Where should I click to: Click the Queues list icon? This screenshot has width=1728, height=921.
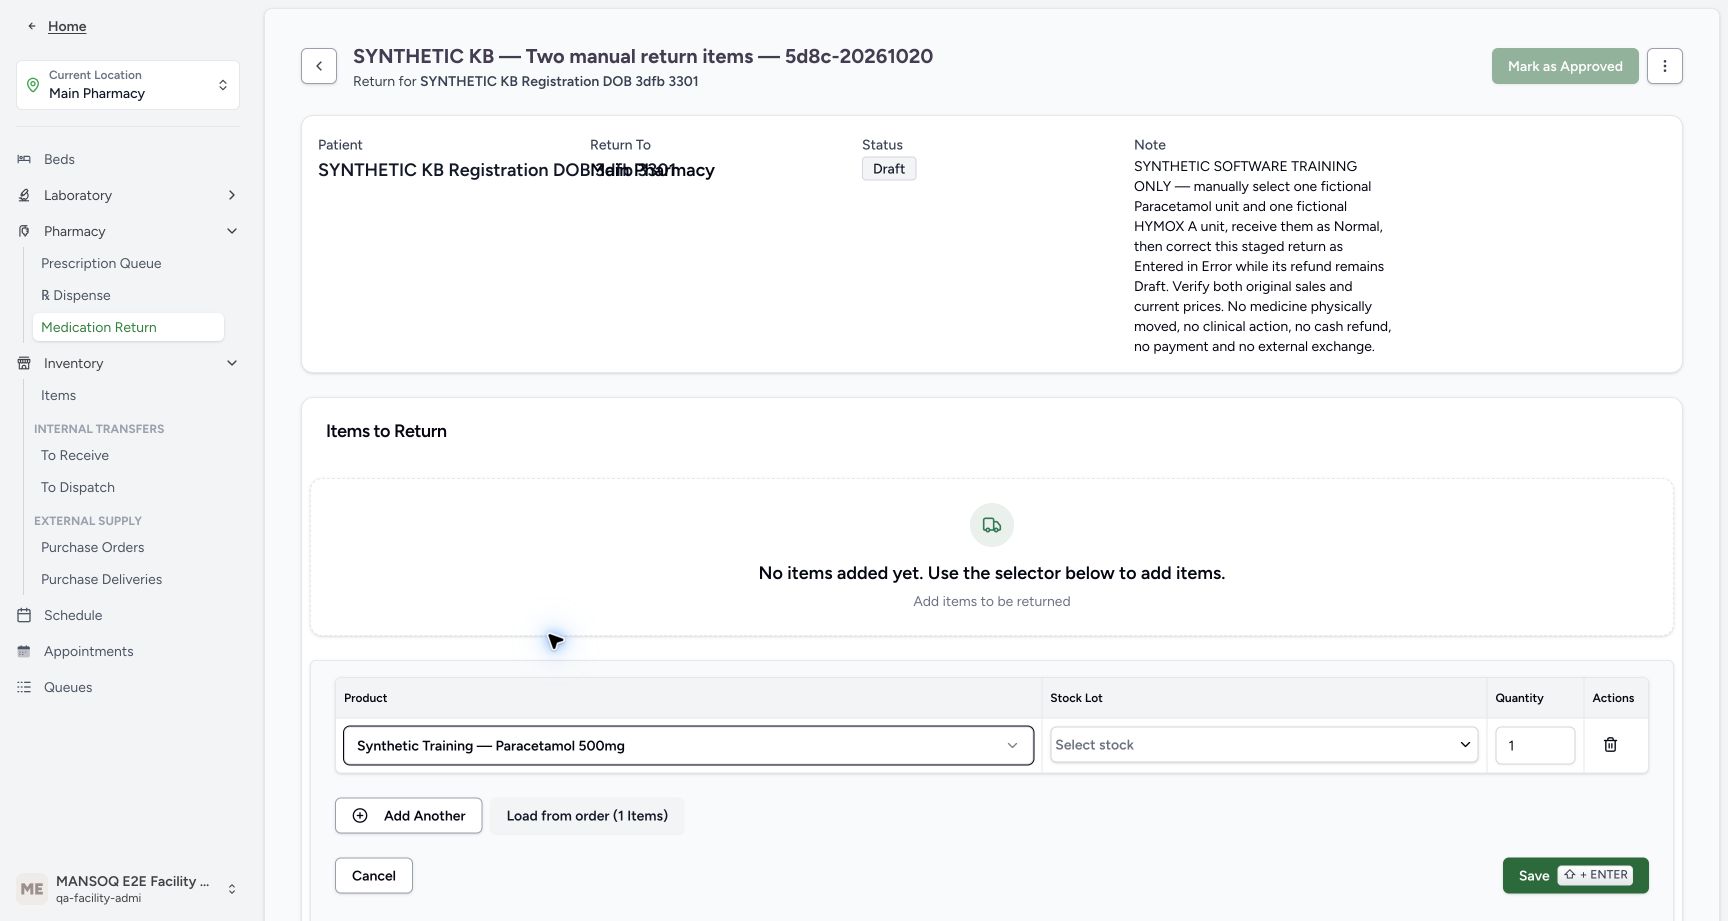24,687
